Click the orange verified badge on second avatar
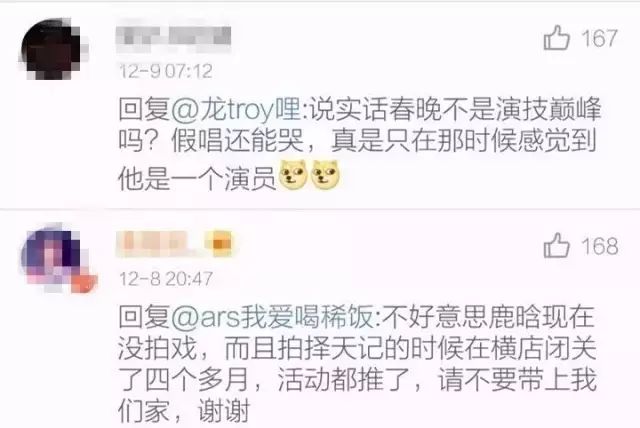Image resolution: width=640 pixels, height=428 pixels. 84,282
